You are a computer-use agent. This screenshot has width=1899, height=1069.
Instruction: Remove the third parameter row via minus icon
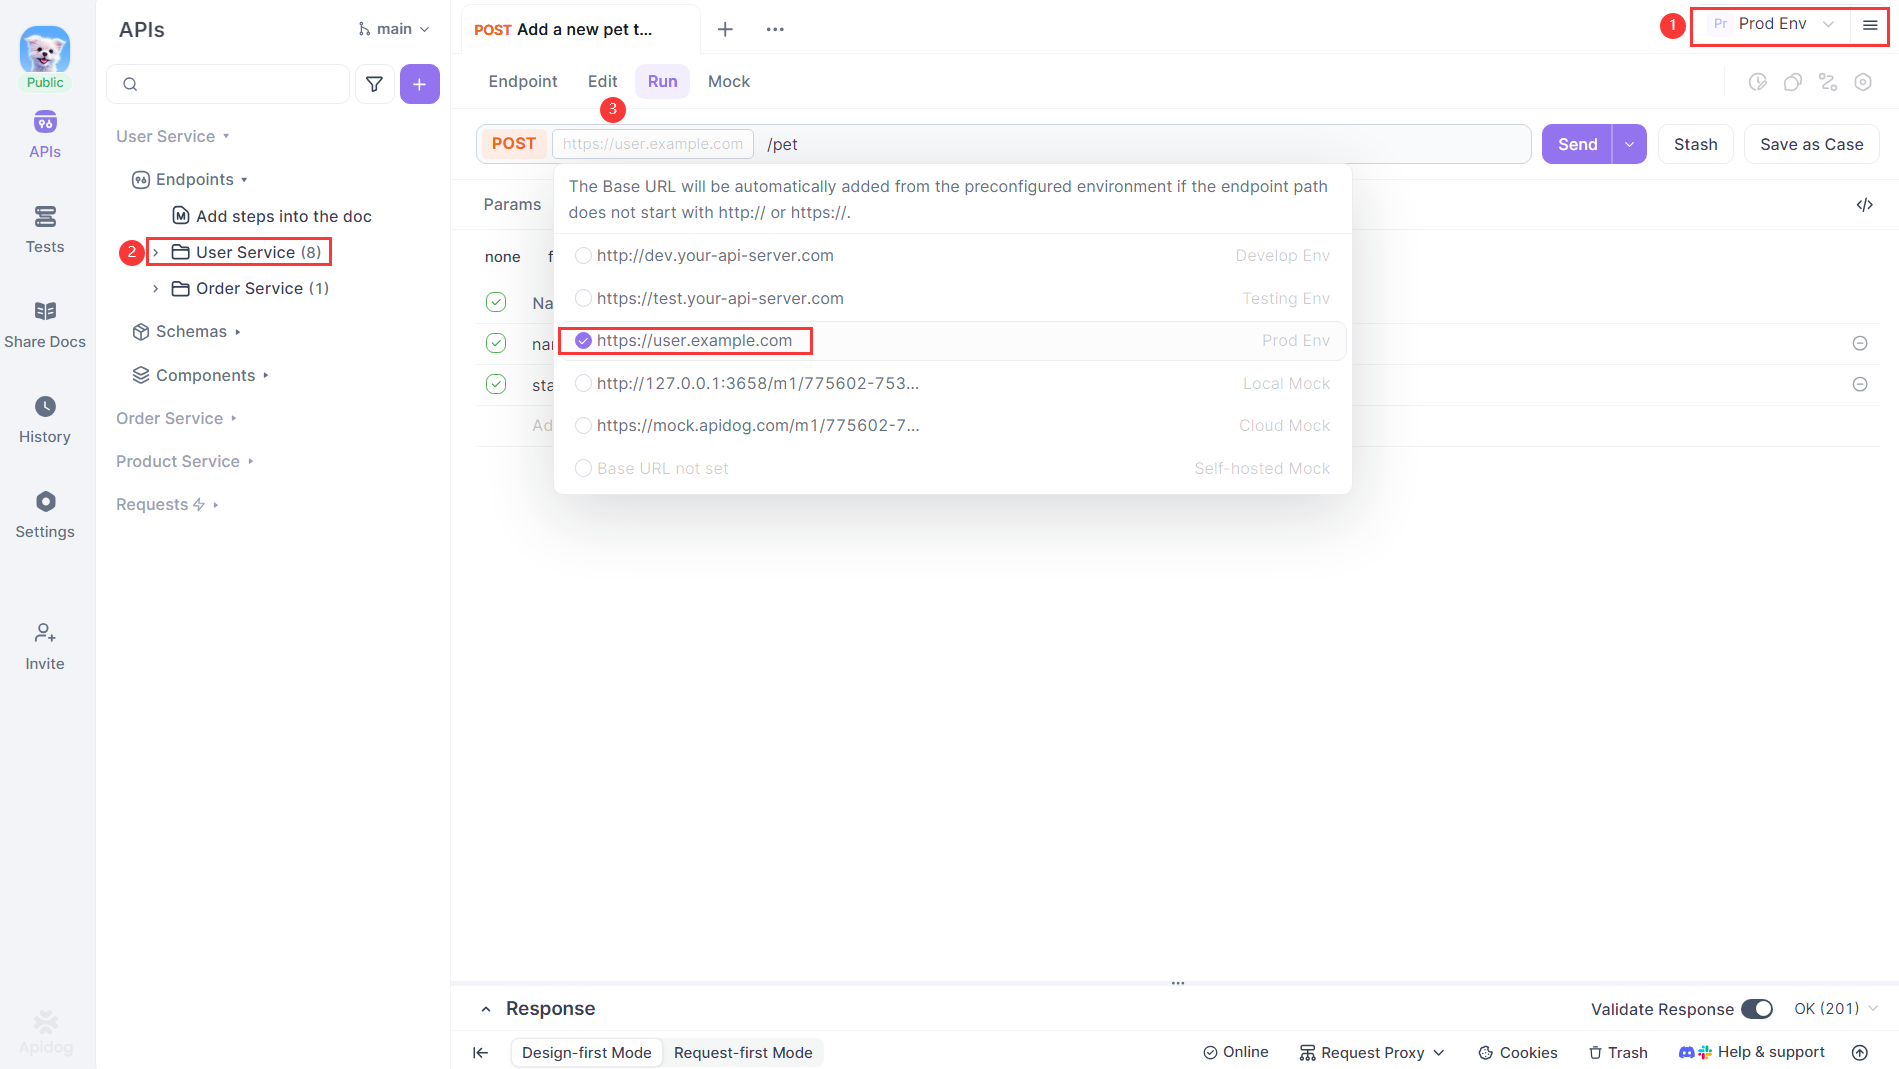(1860, 384)
